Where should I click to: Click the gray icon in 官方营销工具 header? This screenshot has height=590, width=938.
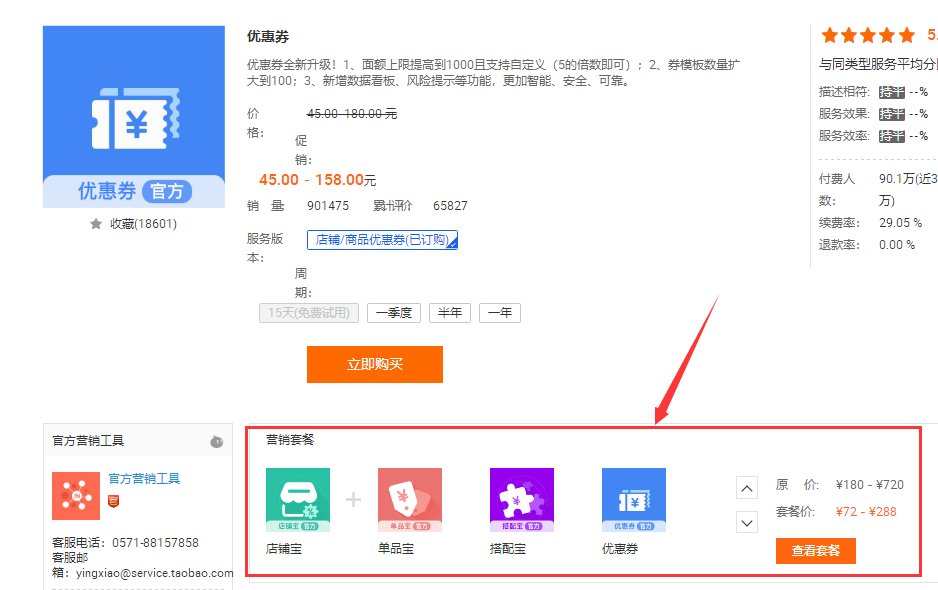(216, 441)
